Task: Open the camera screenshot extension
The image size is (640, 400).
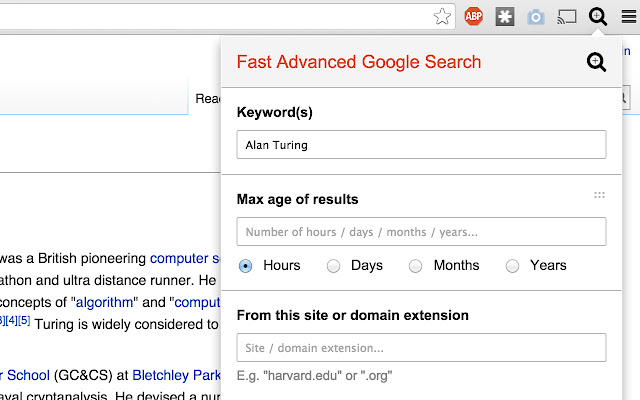Action: (x=536, y=17)
